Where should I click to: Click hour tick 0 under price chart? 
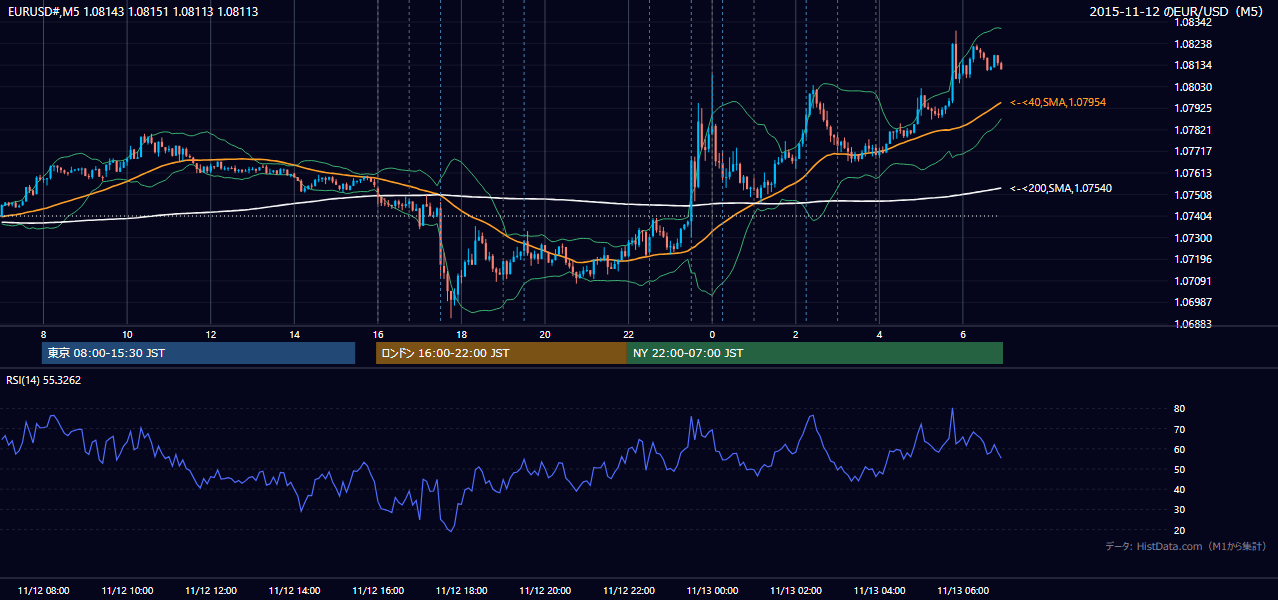click(x=712, y=334)
